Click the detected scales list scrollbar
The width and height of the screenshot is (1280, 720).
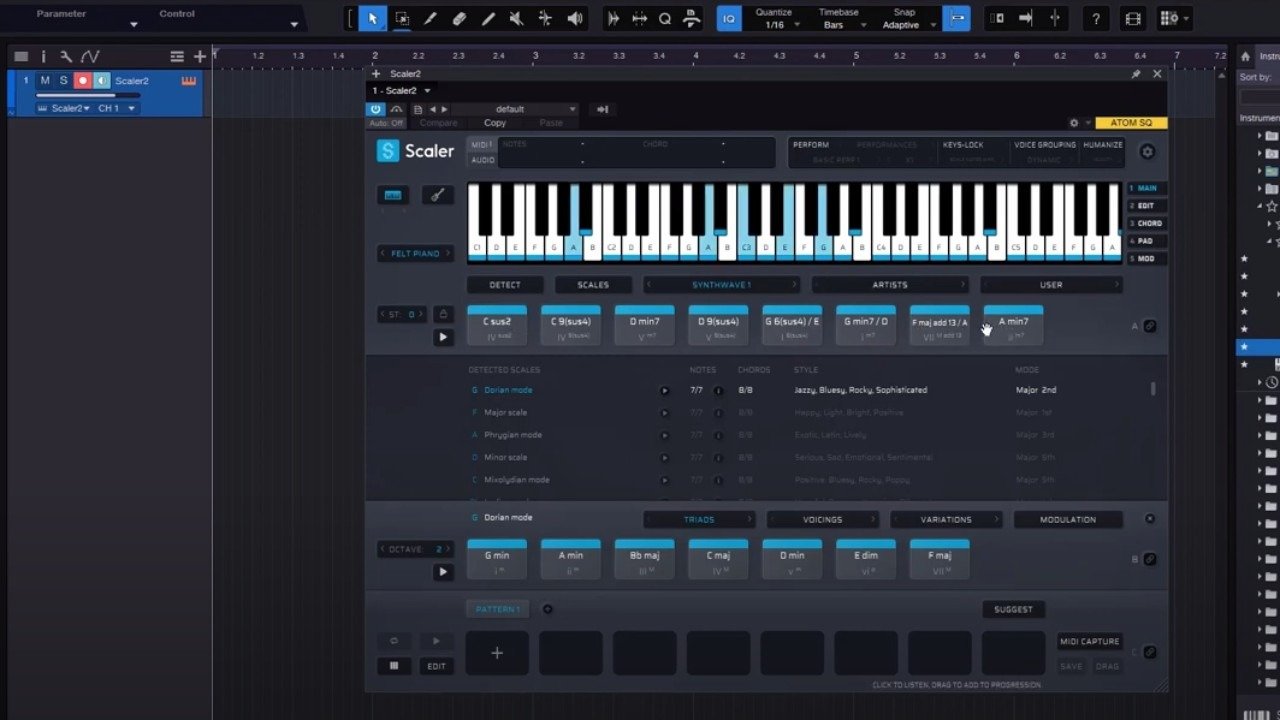point(1153,388)
